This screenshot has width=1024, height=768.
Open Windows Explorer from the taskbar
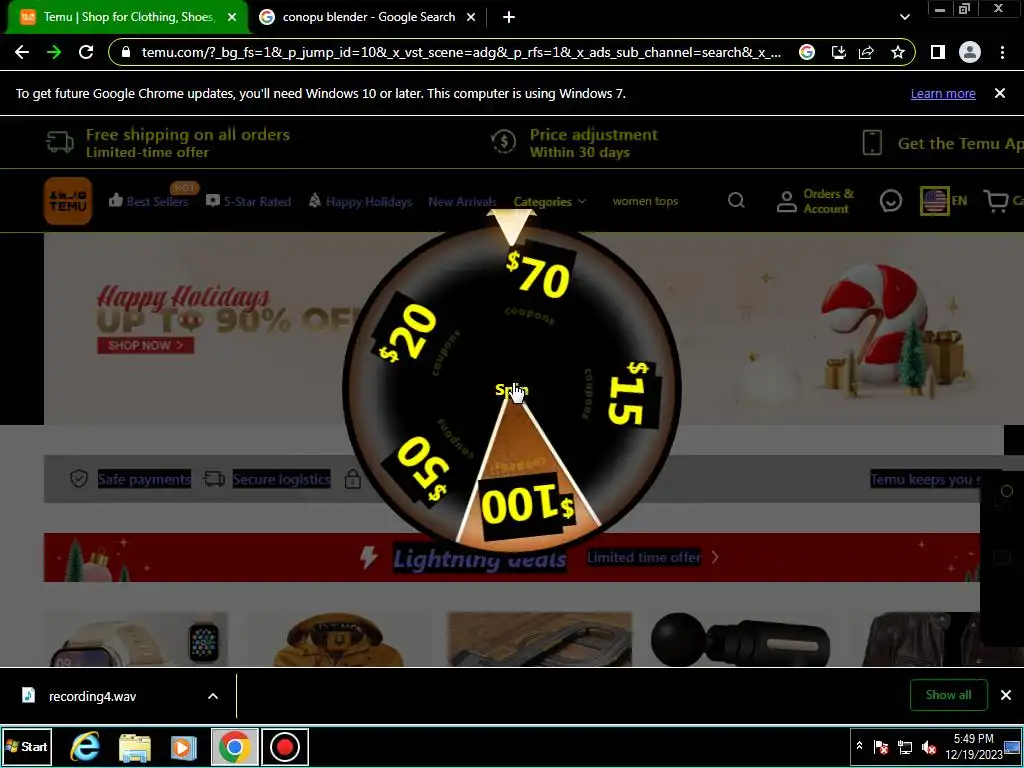click(x=135, y=746)
